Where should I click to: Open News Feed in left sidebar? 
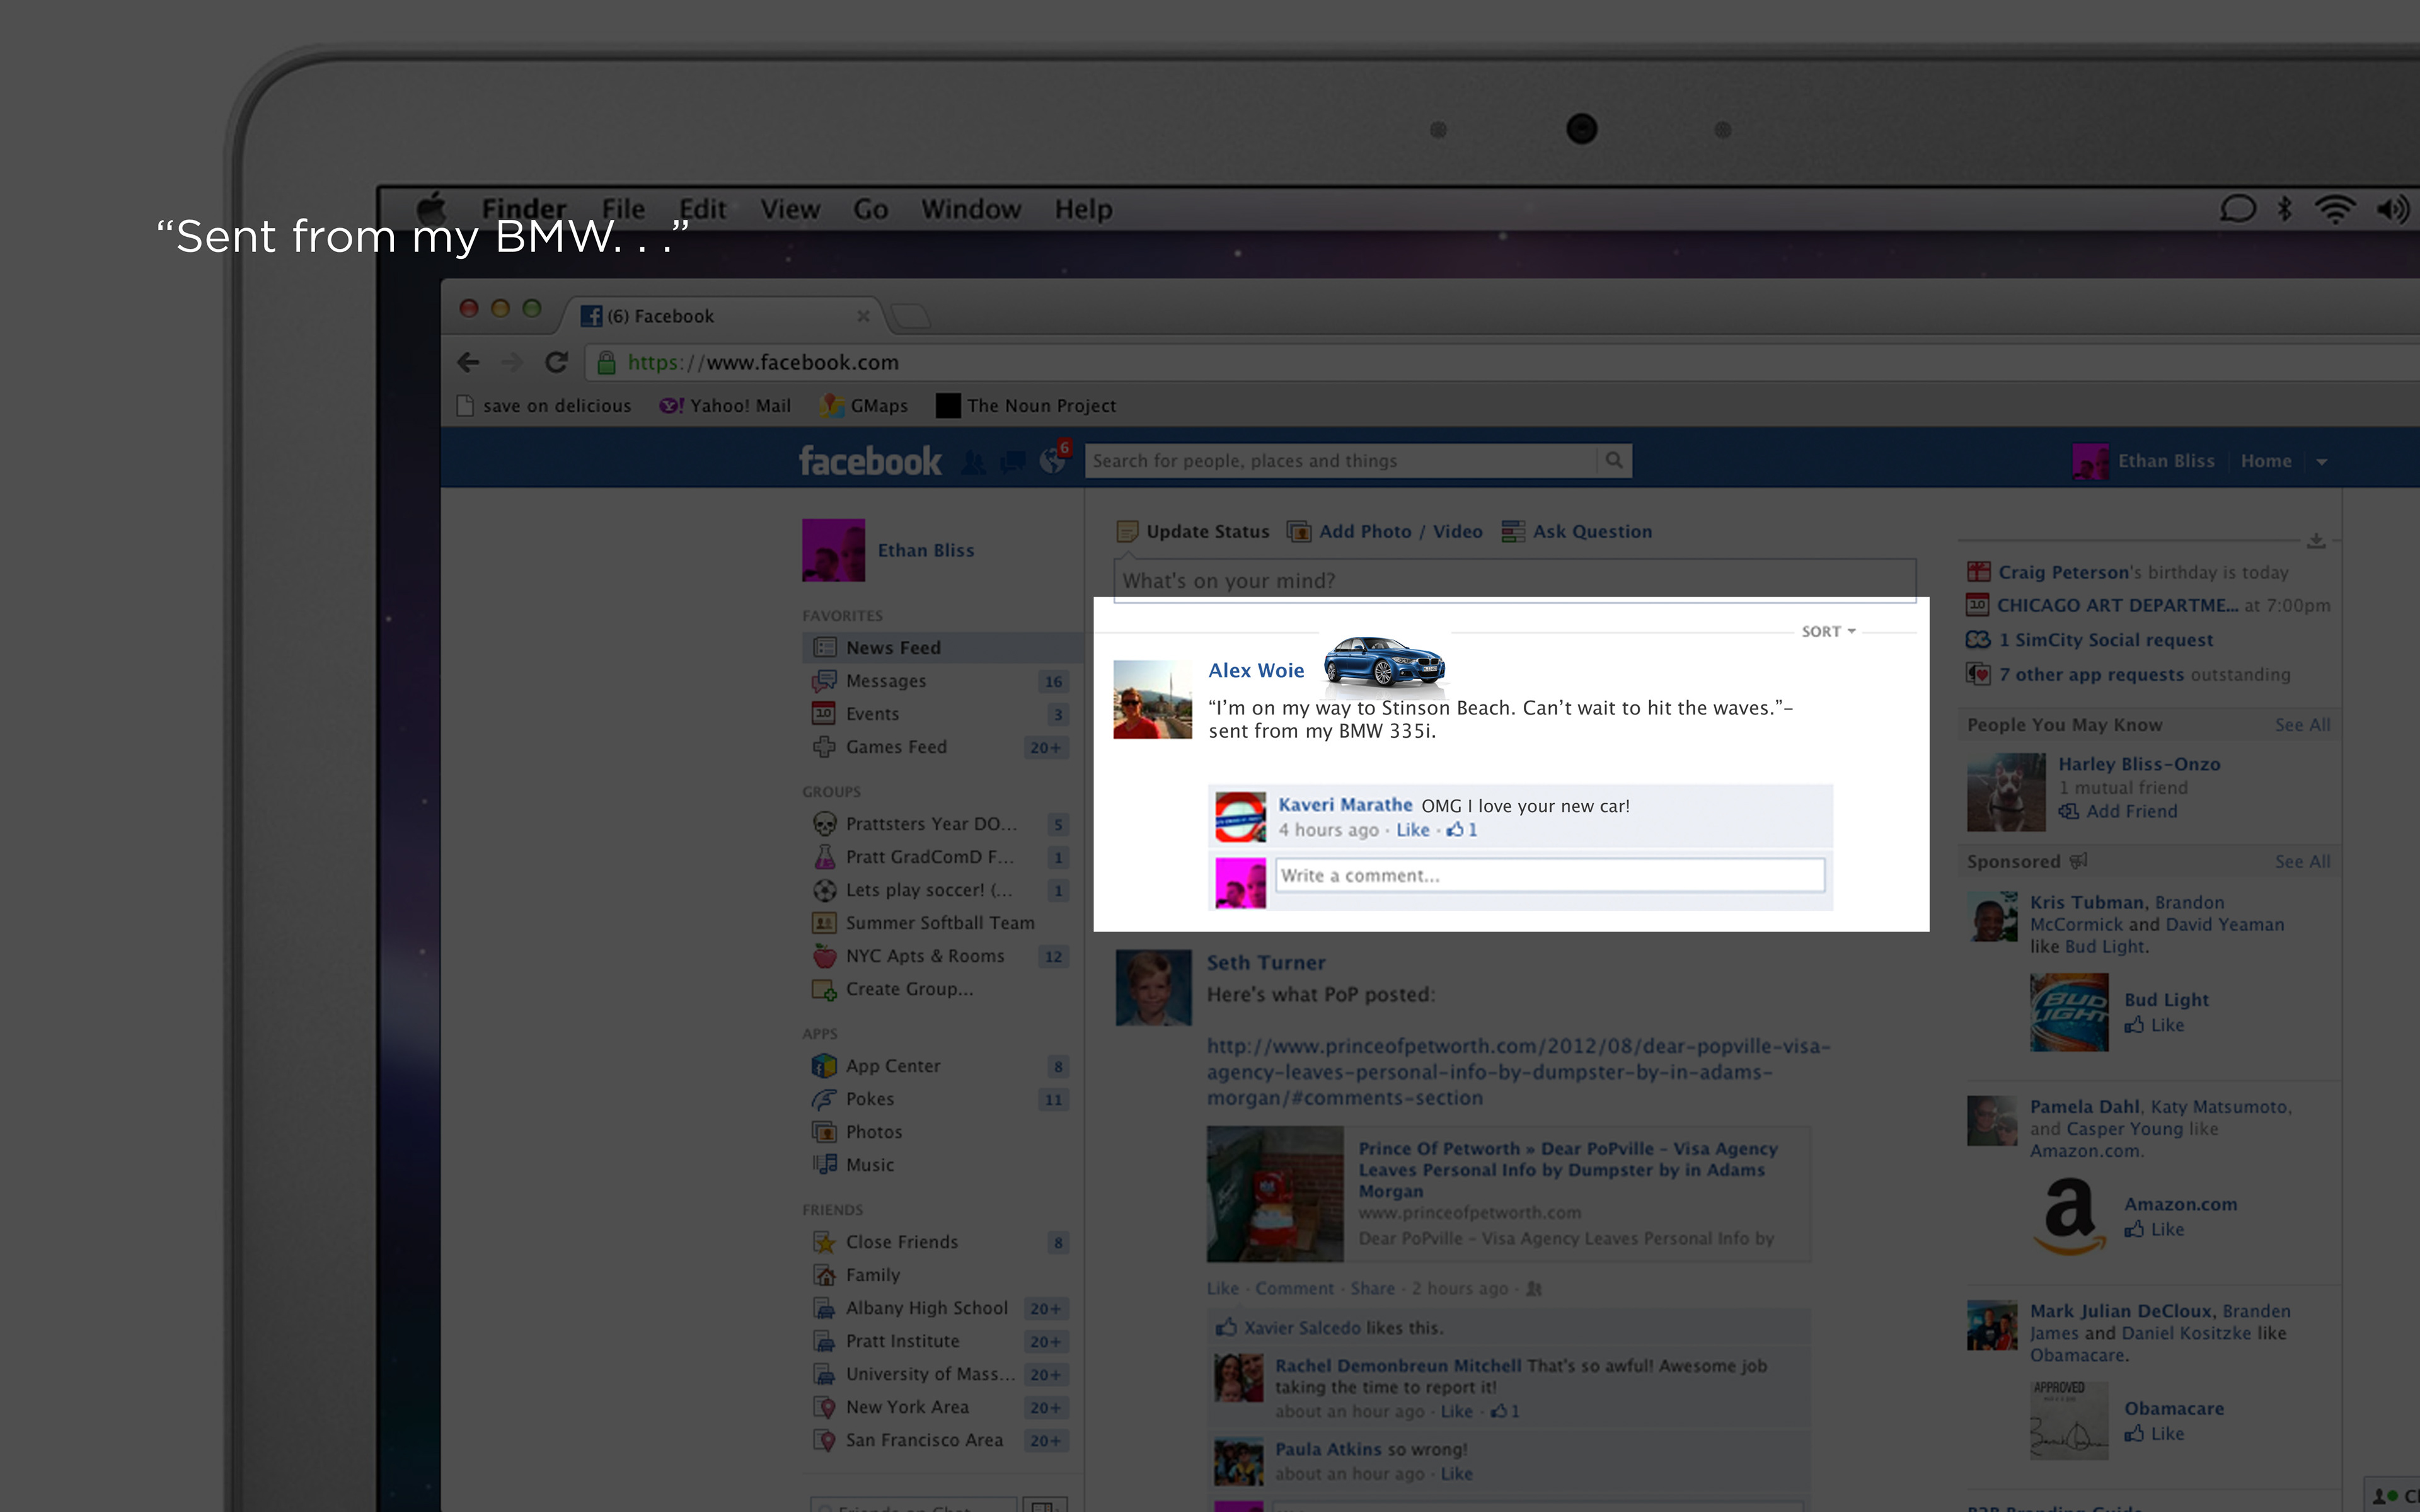click(x=942, y=648)
